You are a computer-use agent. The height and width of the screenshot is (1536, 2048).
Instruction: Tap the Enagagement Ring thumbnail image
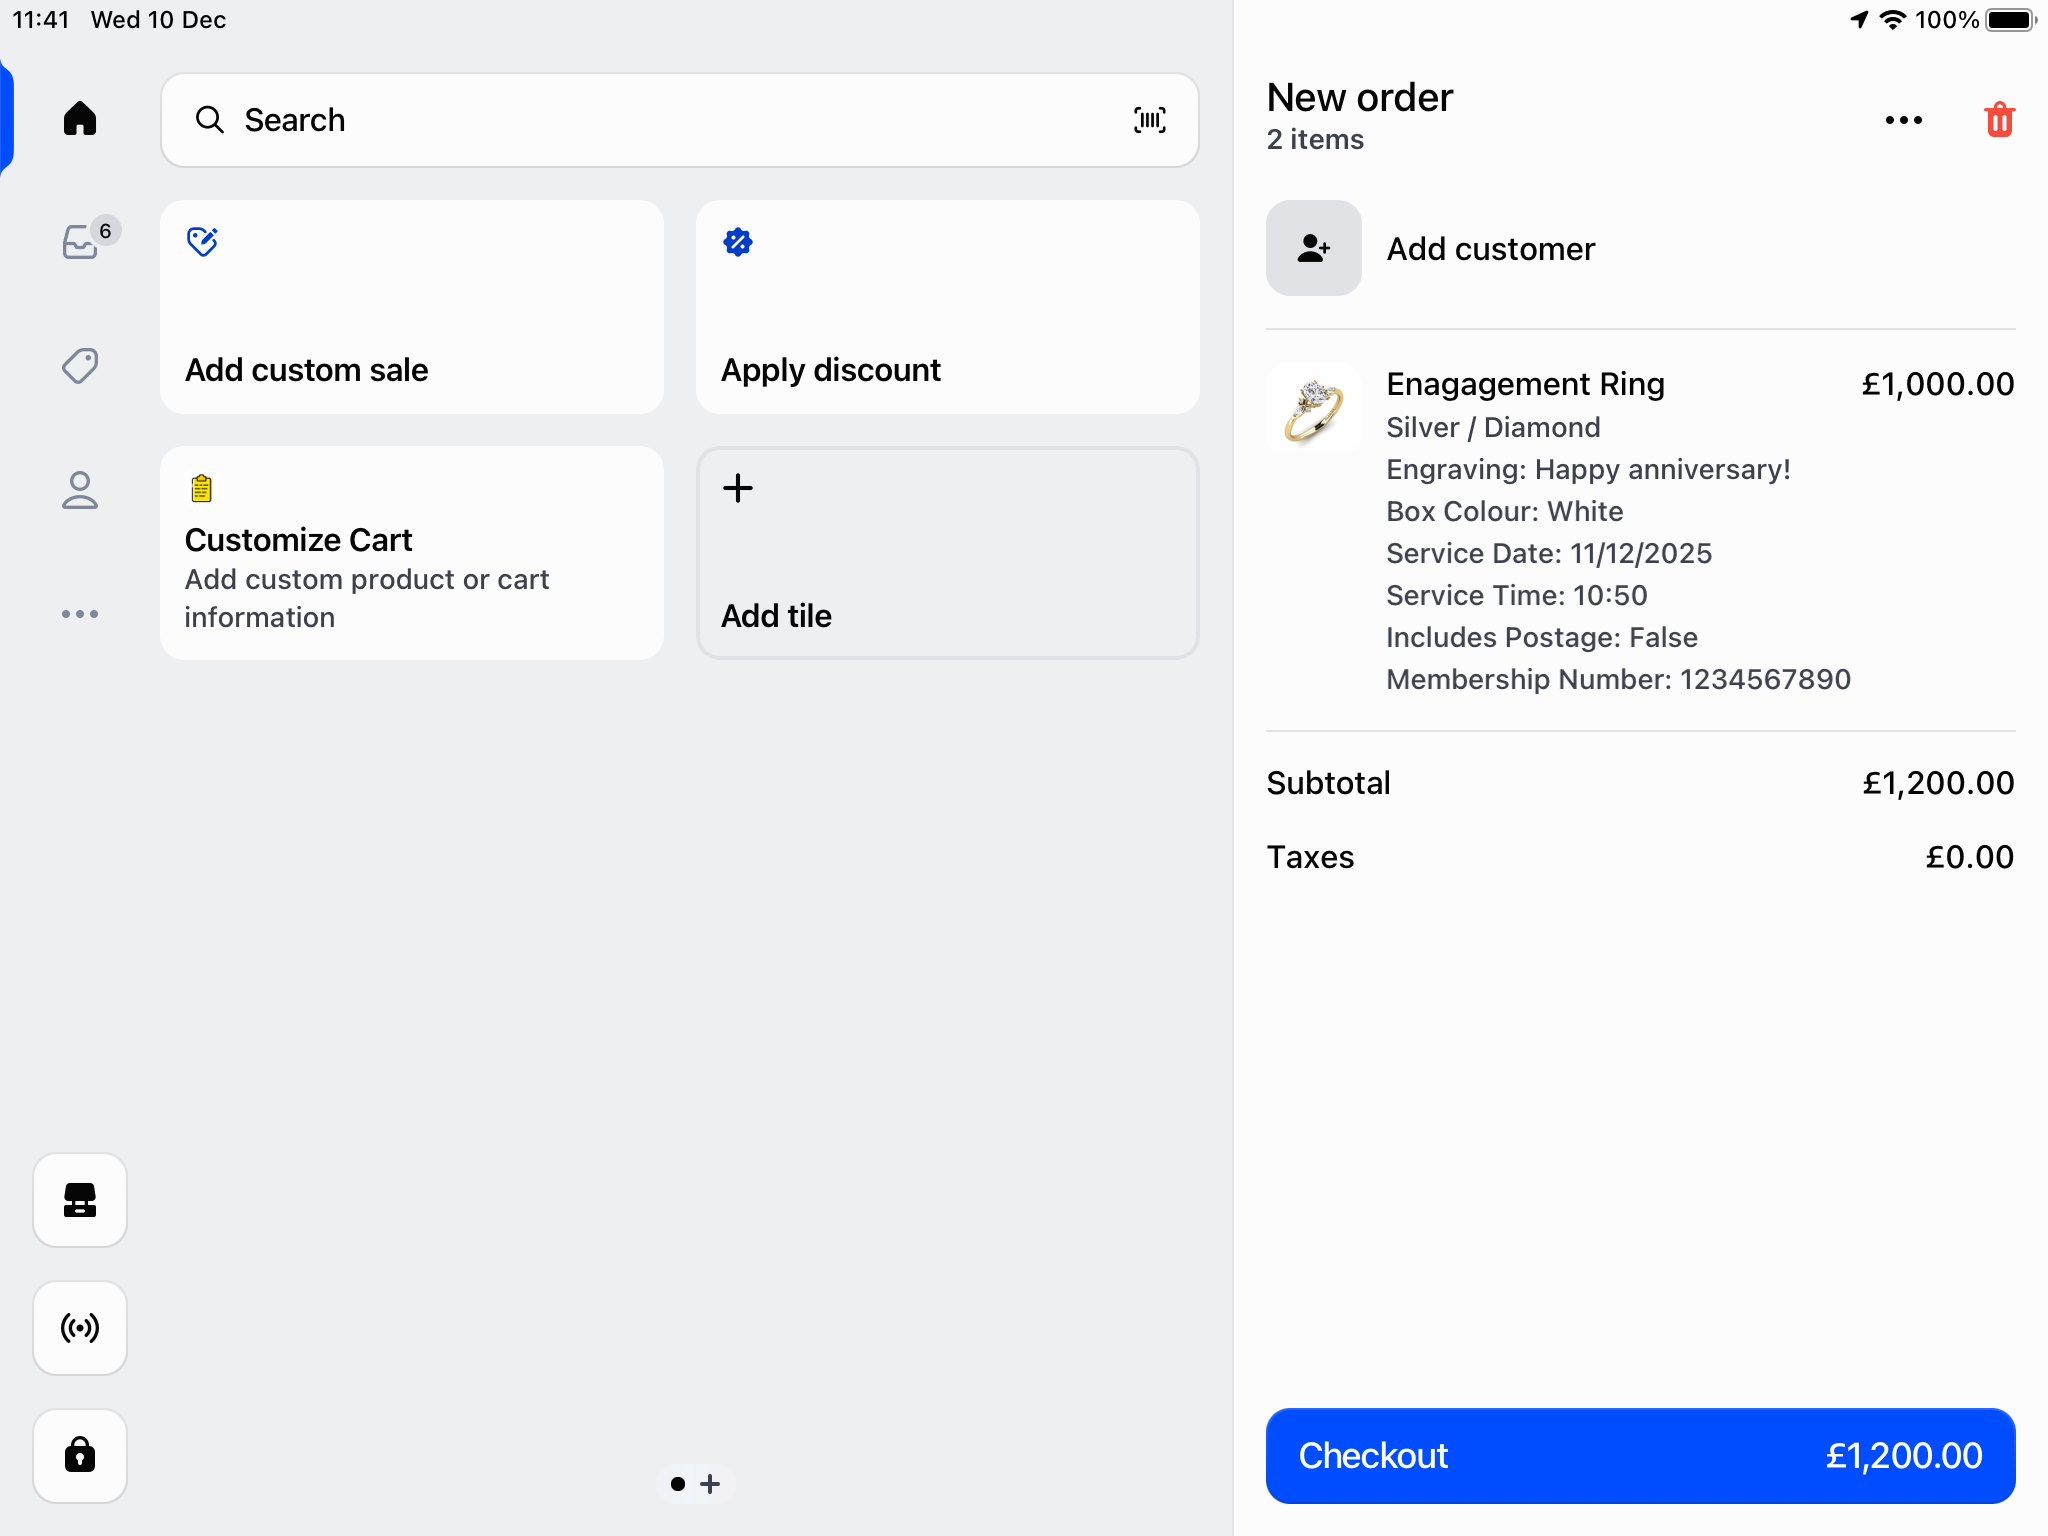click(1313, 408)
